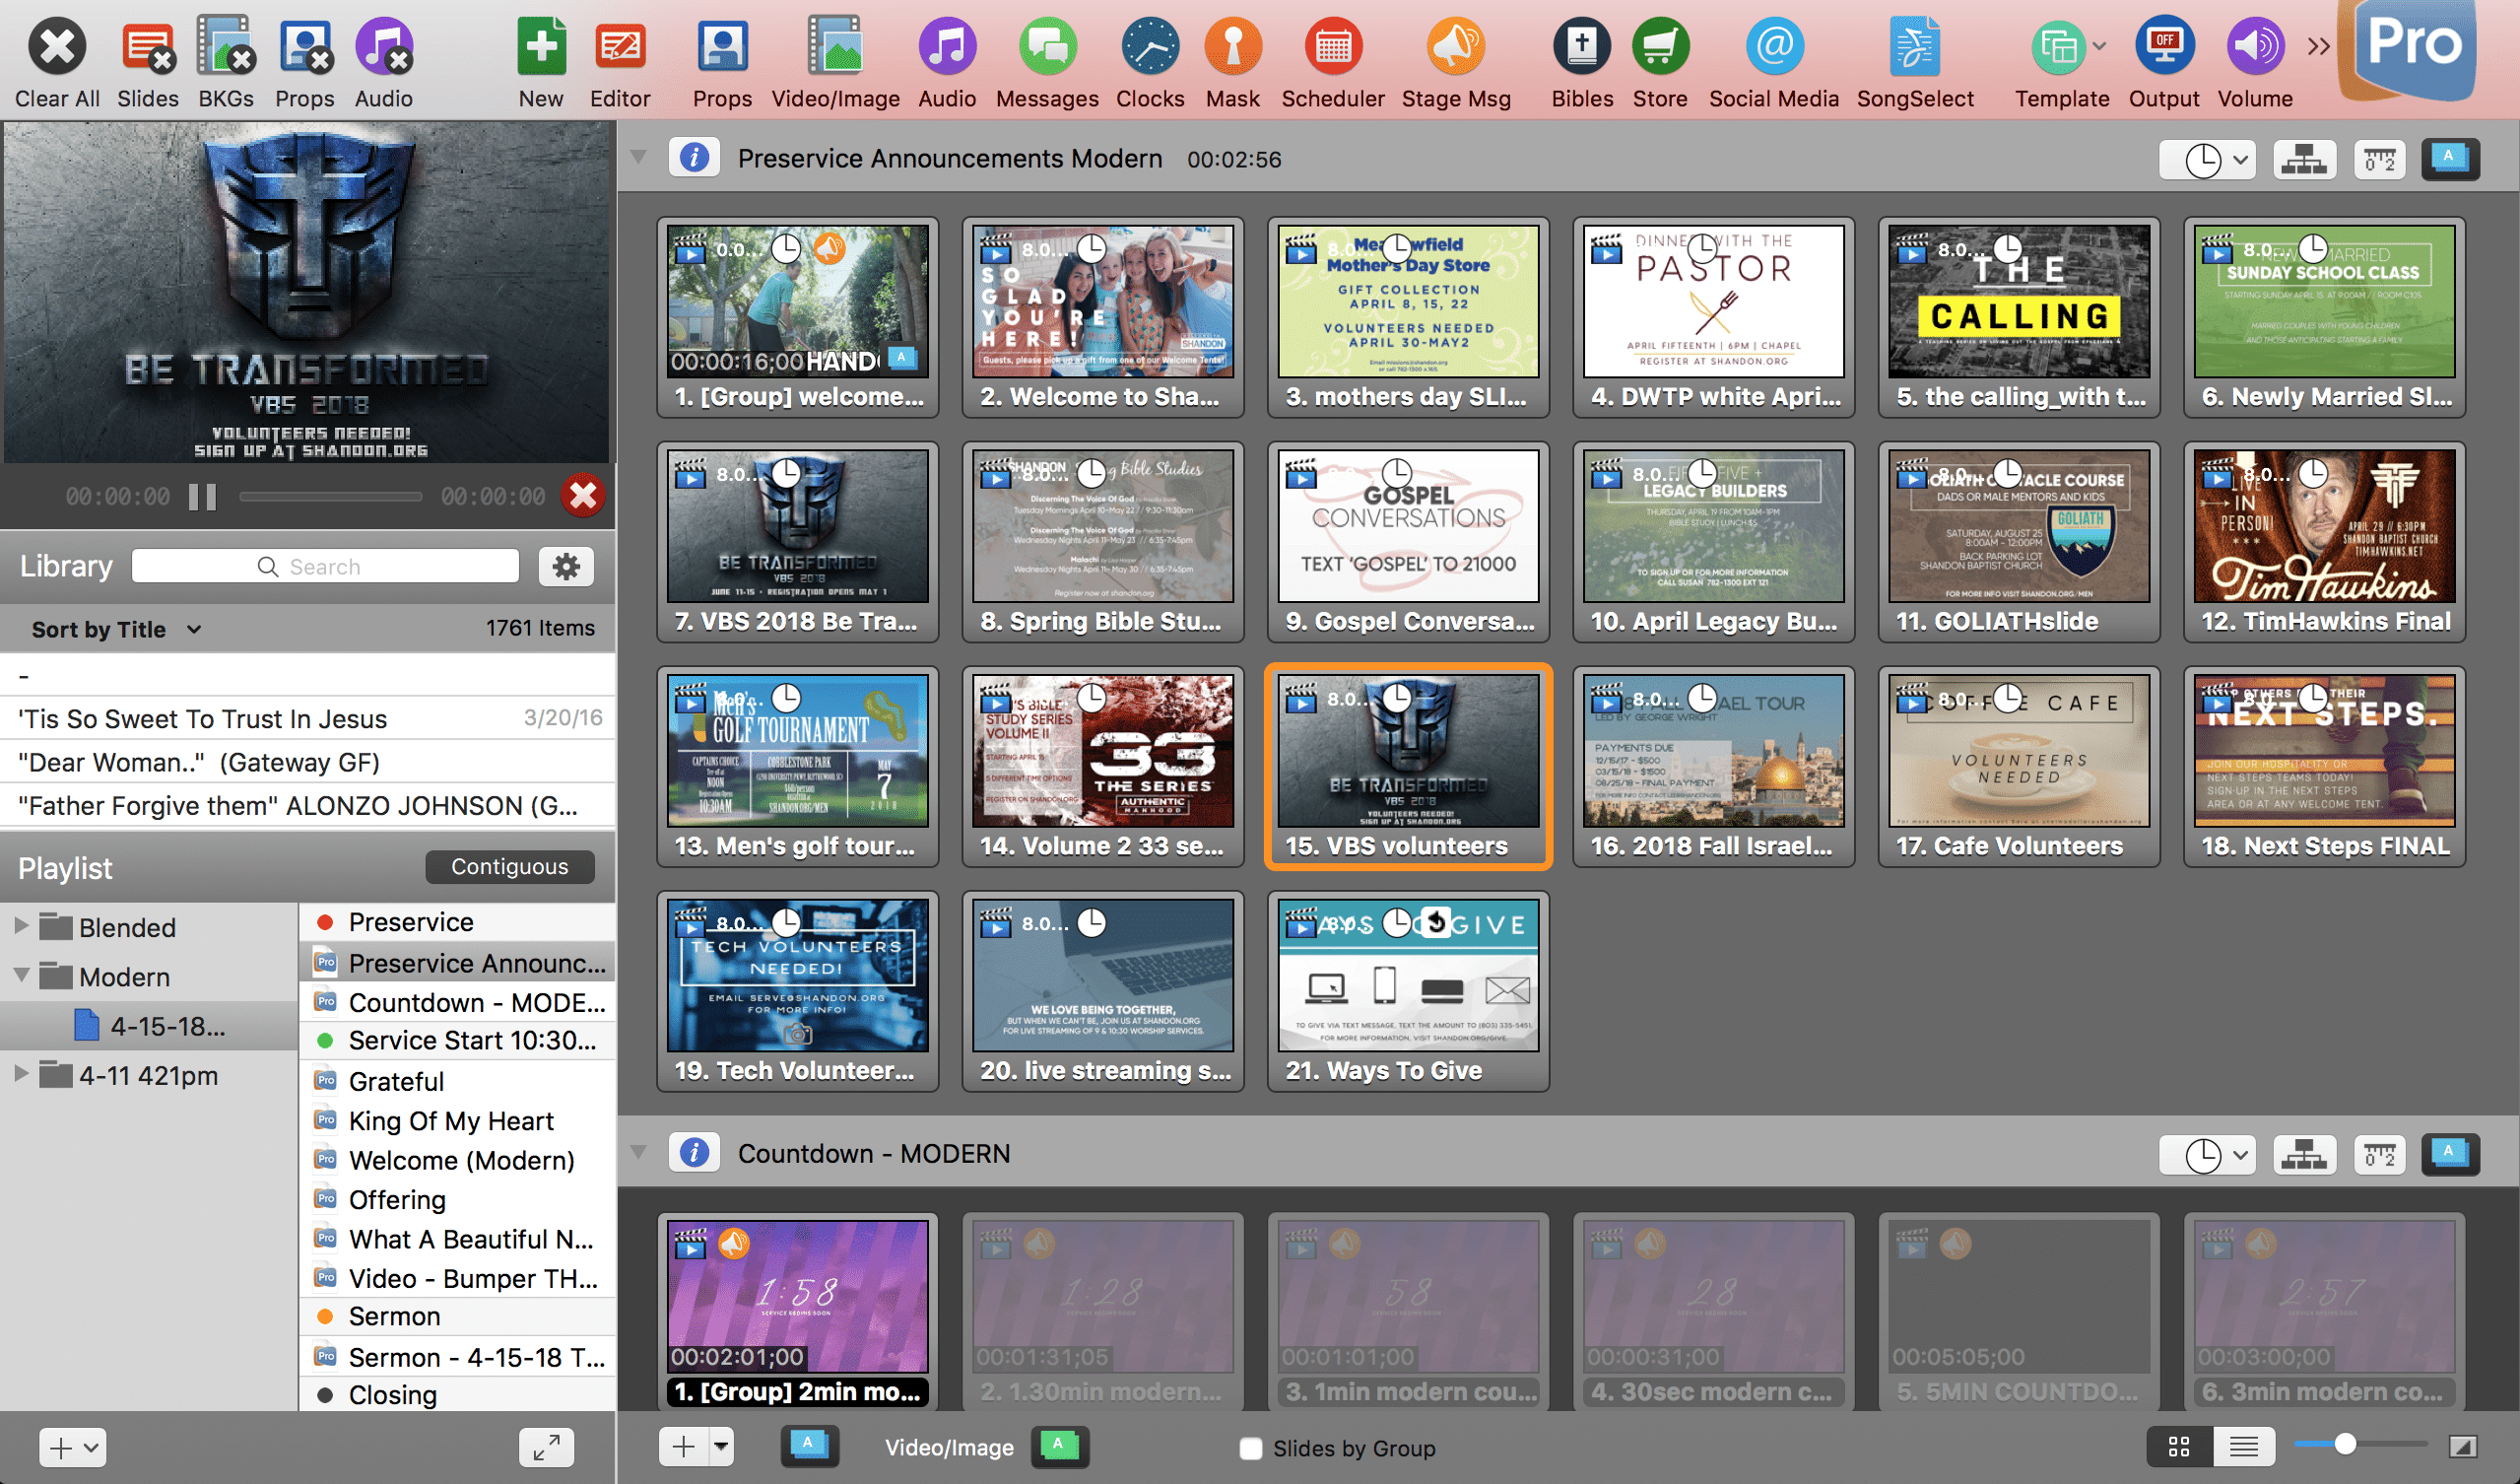Click the Clear All toolbar icon

(57, 47)
